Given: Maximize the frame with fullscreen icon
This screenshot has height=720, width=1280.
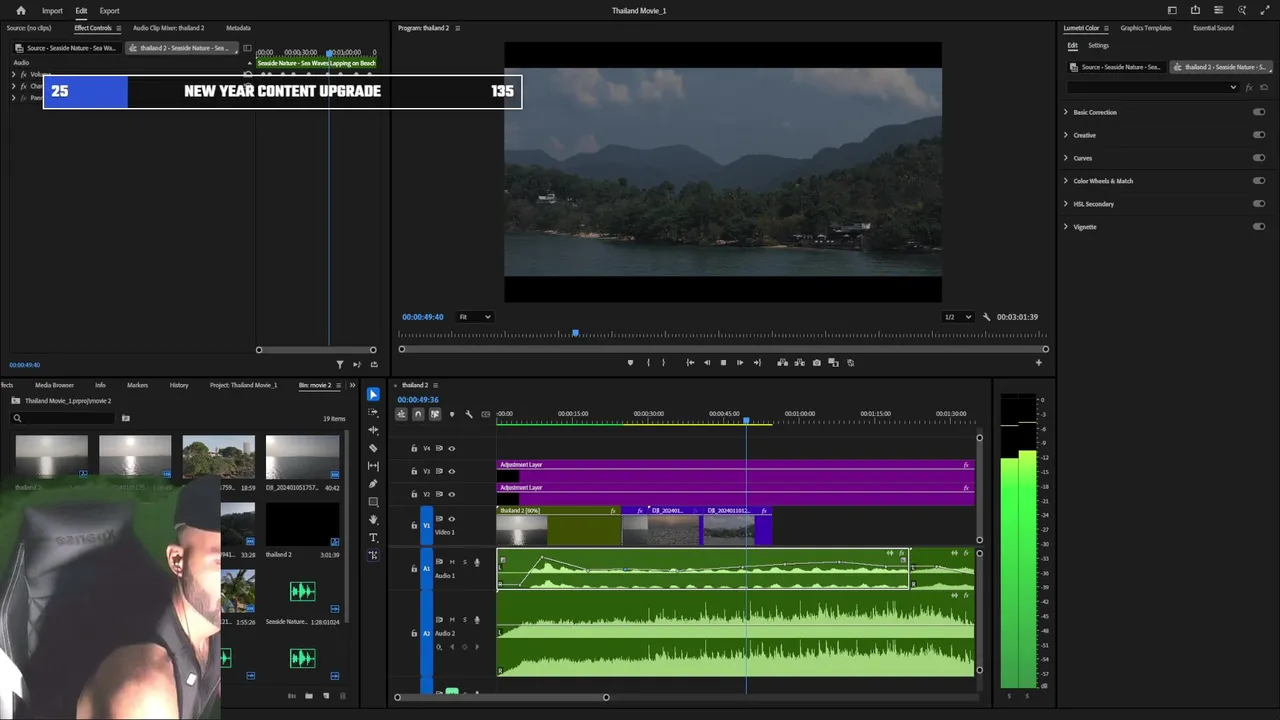Looking at the screenshot, I should 1264,10.
